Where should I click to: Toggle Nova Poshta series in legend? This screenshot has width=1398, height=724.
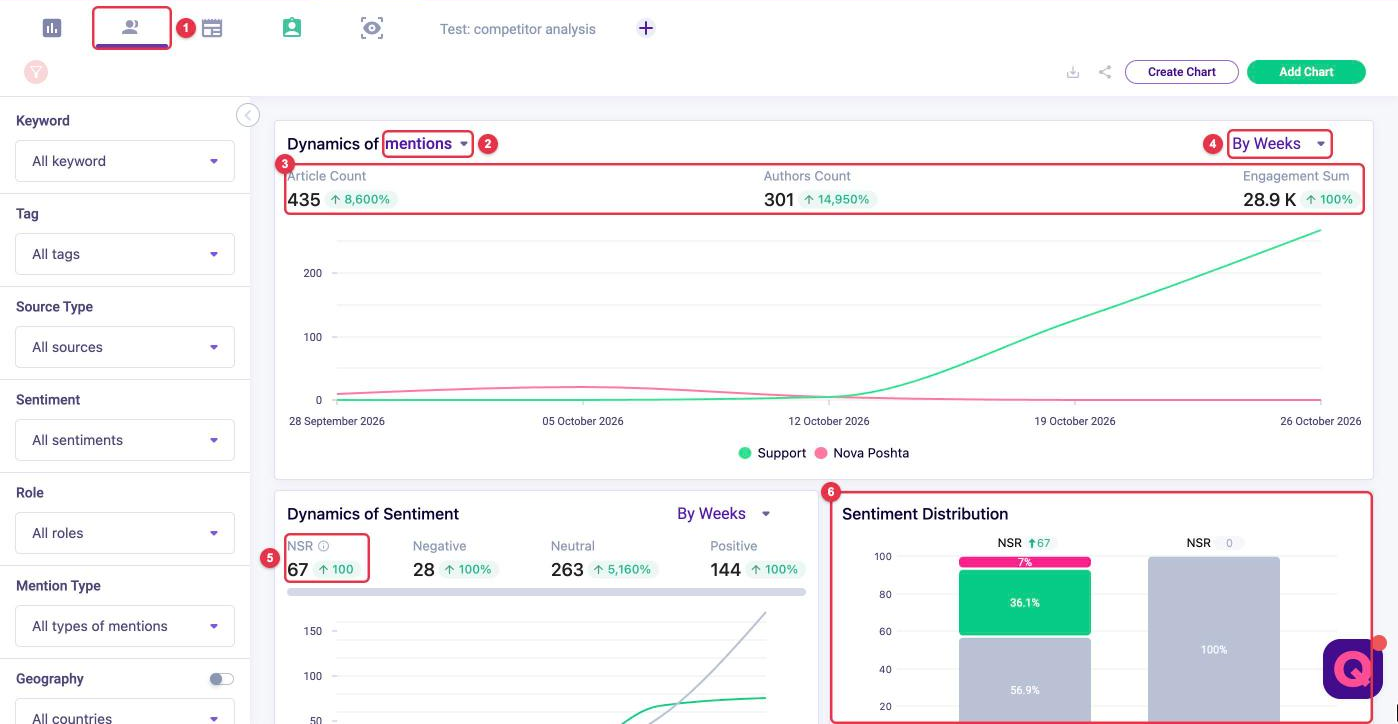point(862,453)
